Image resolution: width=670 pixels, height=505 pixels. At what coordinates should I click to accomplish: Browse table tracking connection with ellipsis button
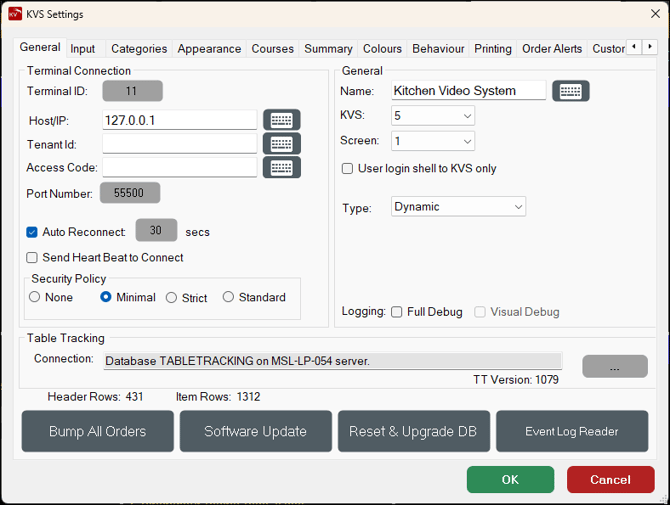coord(615,366)
